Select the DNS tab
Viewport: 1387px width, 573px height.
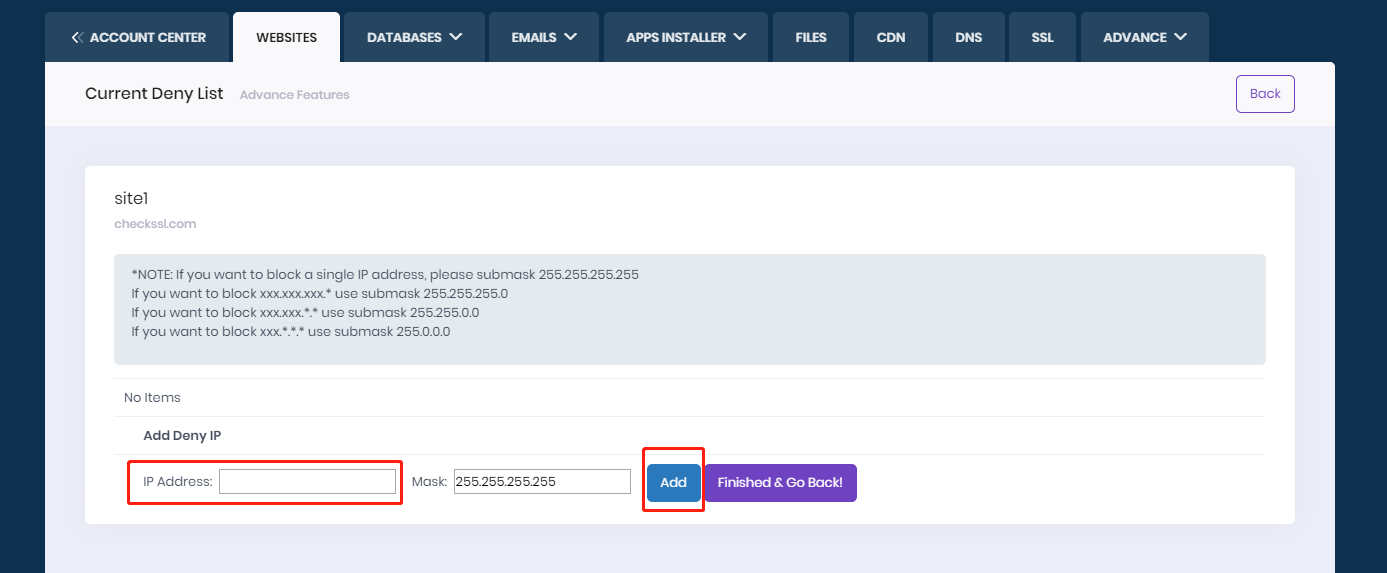[x=968, y=37]
